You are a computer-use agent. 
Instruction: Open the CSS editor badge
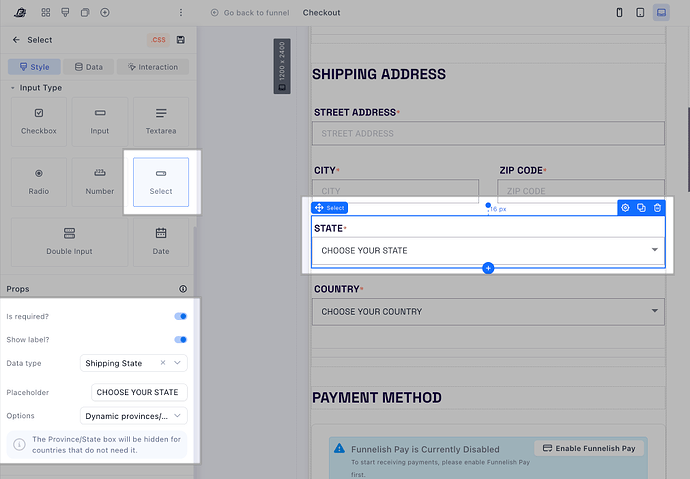(x=158, y=40)
